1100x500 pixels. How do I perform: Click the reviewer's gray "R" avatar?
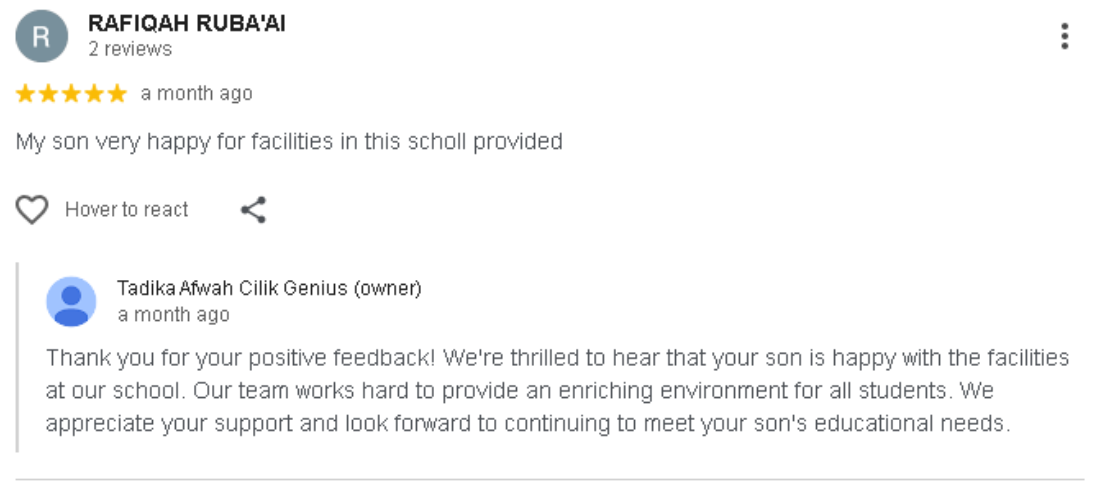(41, 37)
